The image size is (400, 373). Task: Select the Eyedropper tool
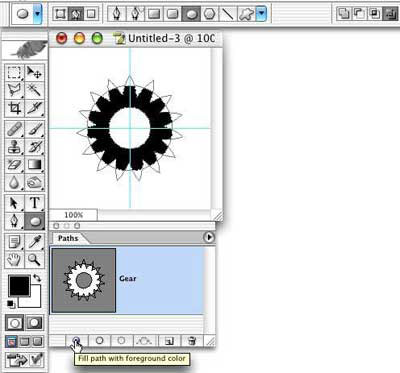pyautogui.click(x=34, y=242)
